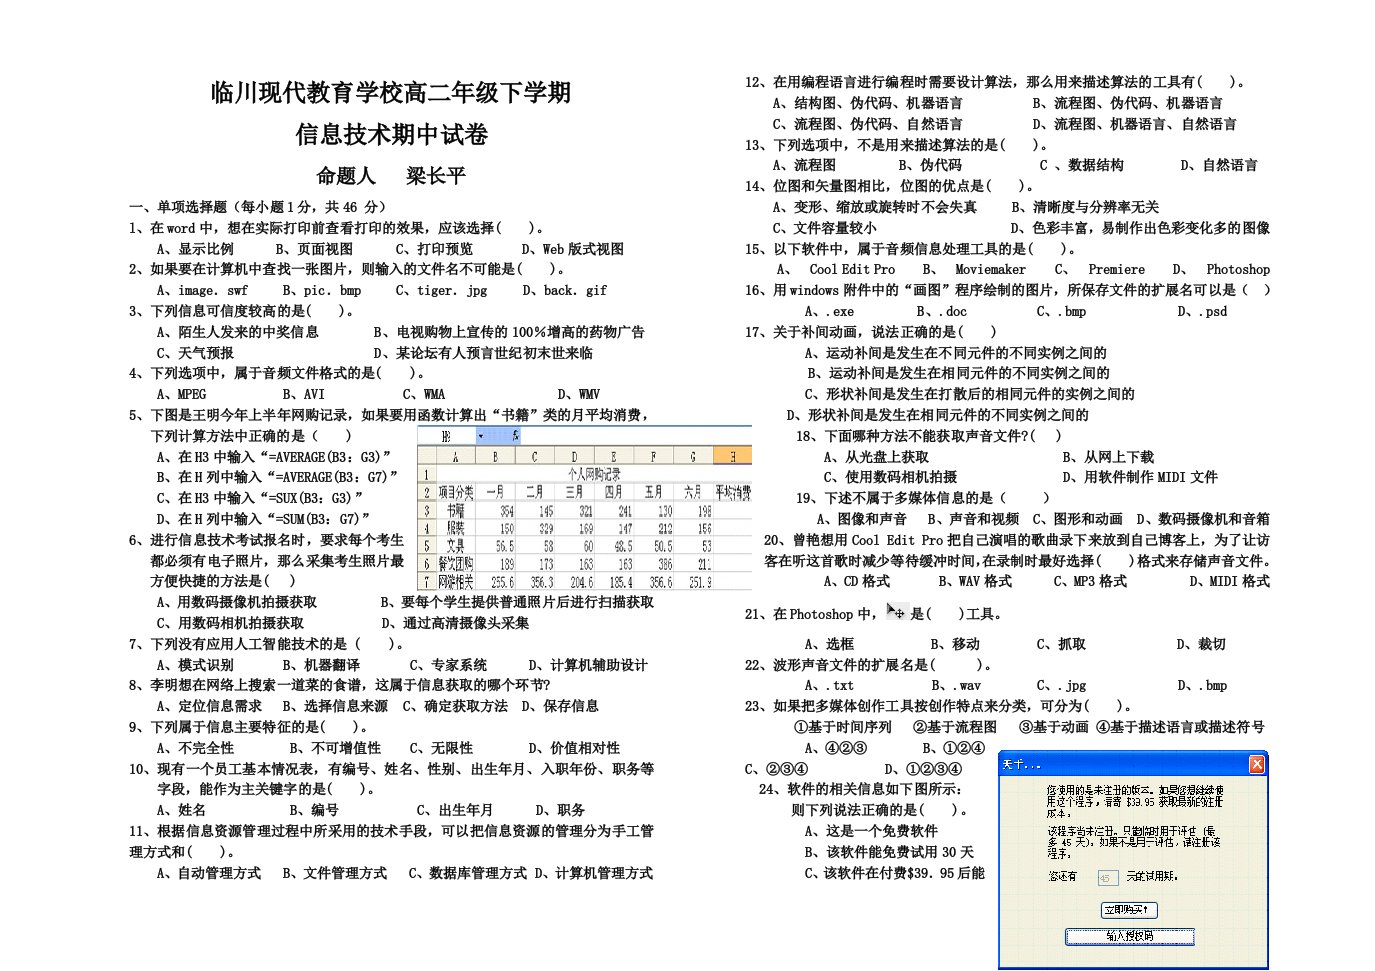Screen dimensions: 1375x971
Task: Click answer option C、数据结构
Action: point(1081,165)
